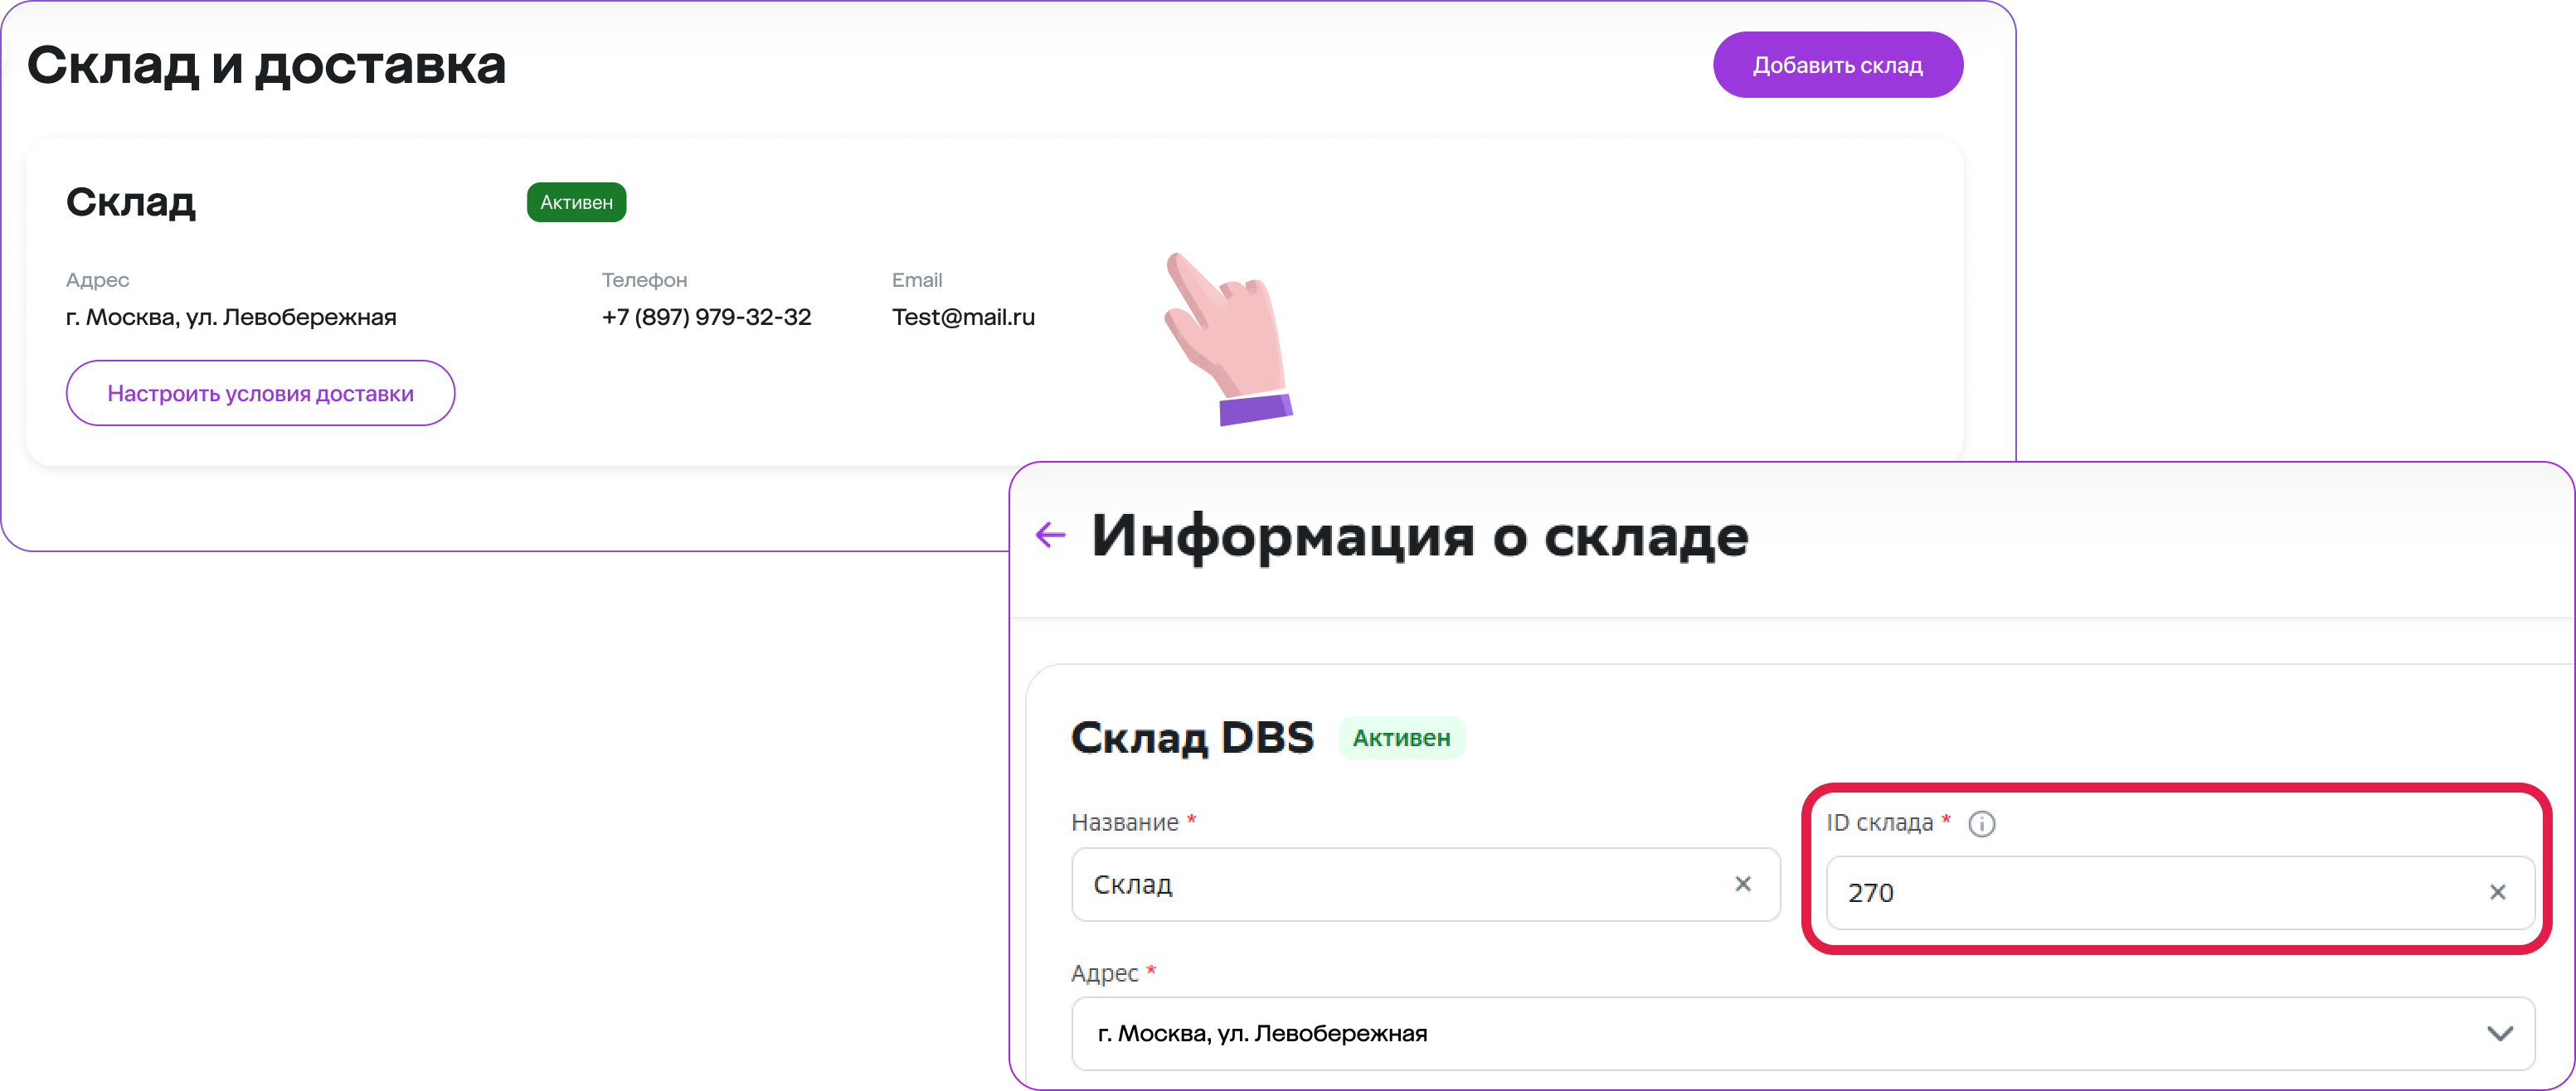2576x1091 pixels.
Task: Select the email Test@mail.ru
Action: tap(963, 317)
